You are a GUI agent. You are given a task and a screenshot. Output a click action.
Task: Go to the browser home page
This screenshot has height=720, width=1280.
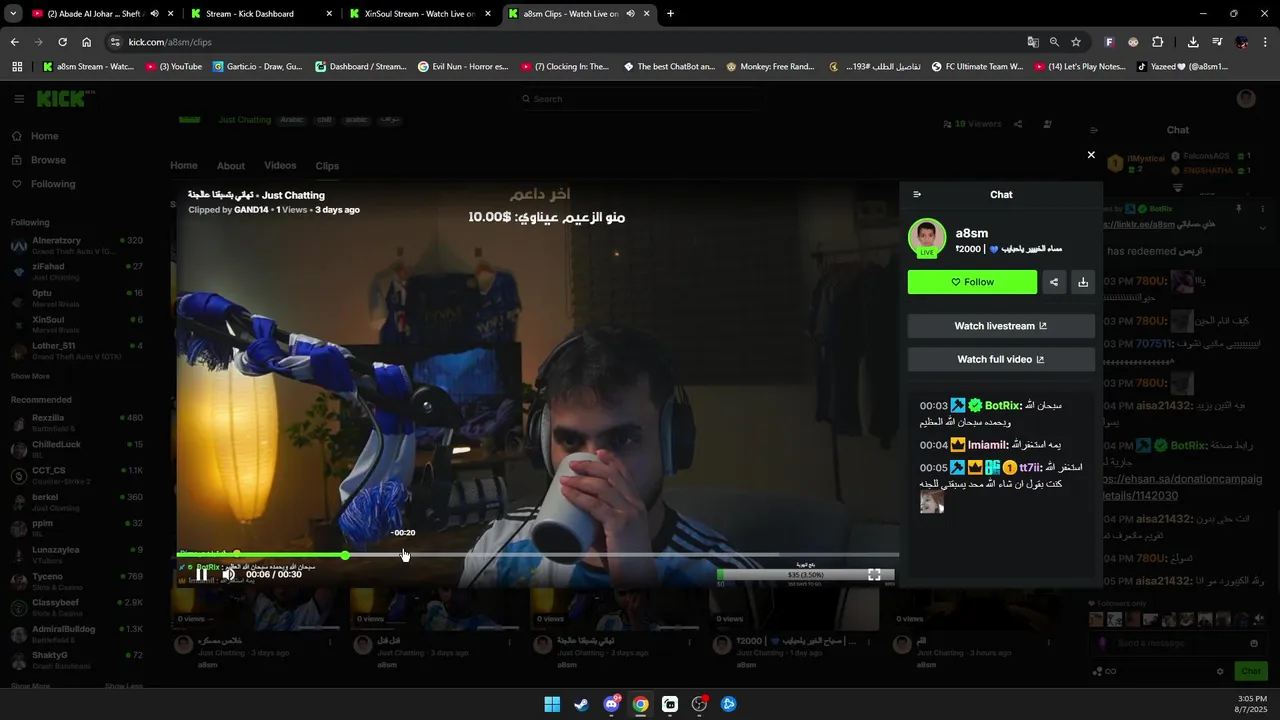pyautogui.click(x=87, y=42)
